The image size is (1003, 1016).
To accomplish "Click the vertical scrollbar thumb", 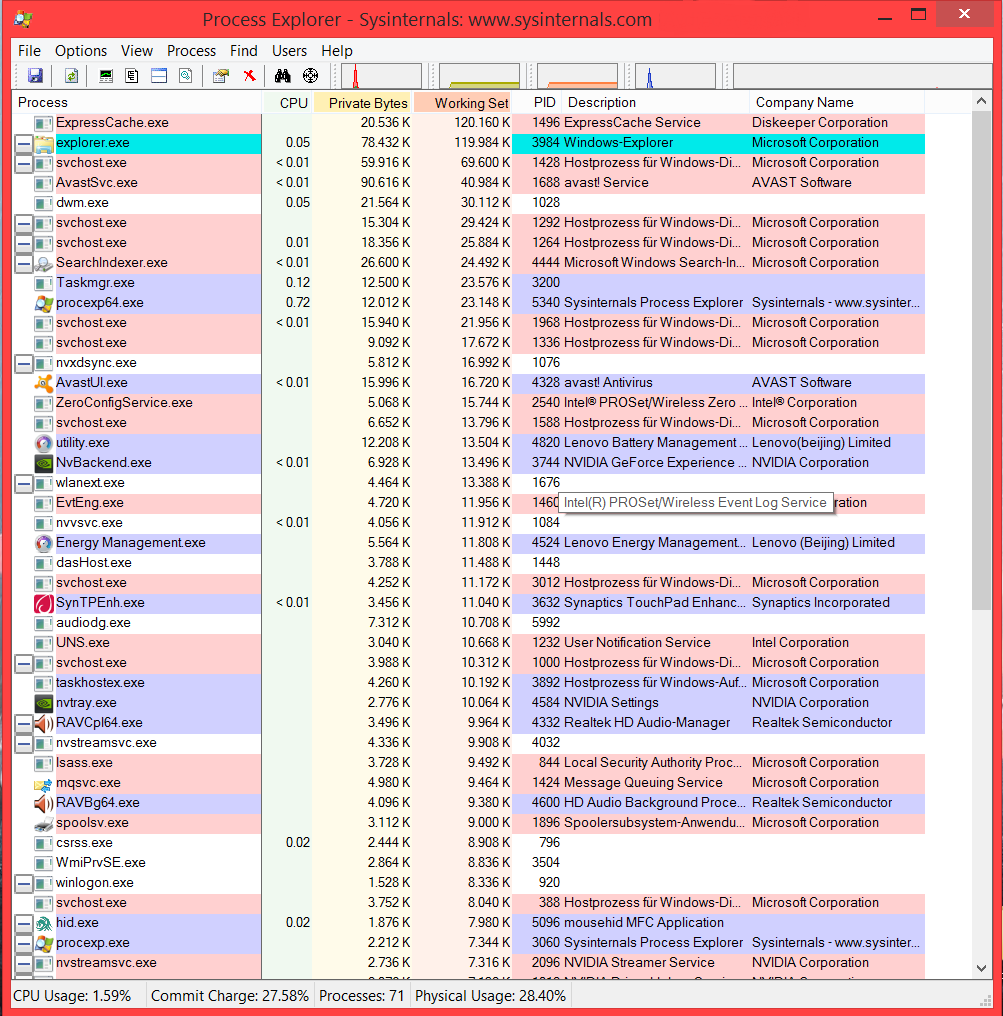I will 982,360.
